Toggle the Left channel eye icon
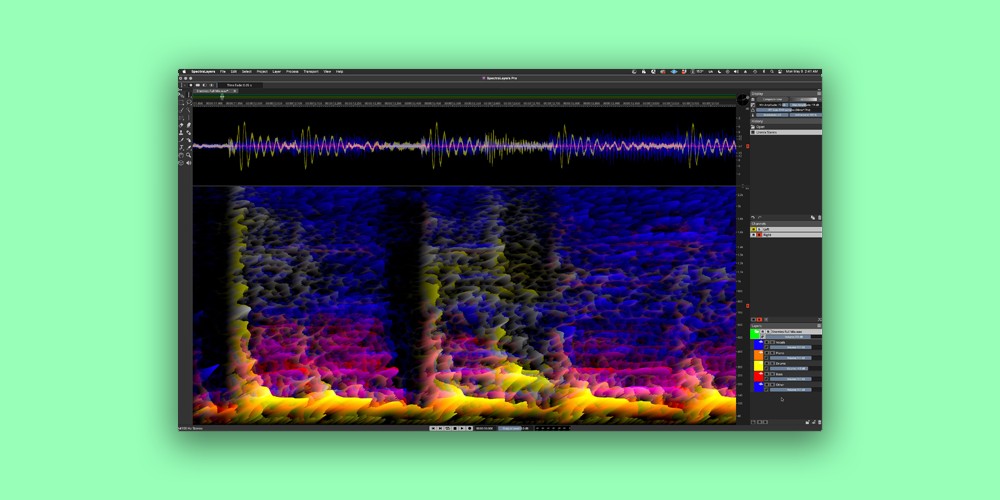Image resolution: width=1000 pixels, height=500 pixels. click(753, 229)
